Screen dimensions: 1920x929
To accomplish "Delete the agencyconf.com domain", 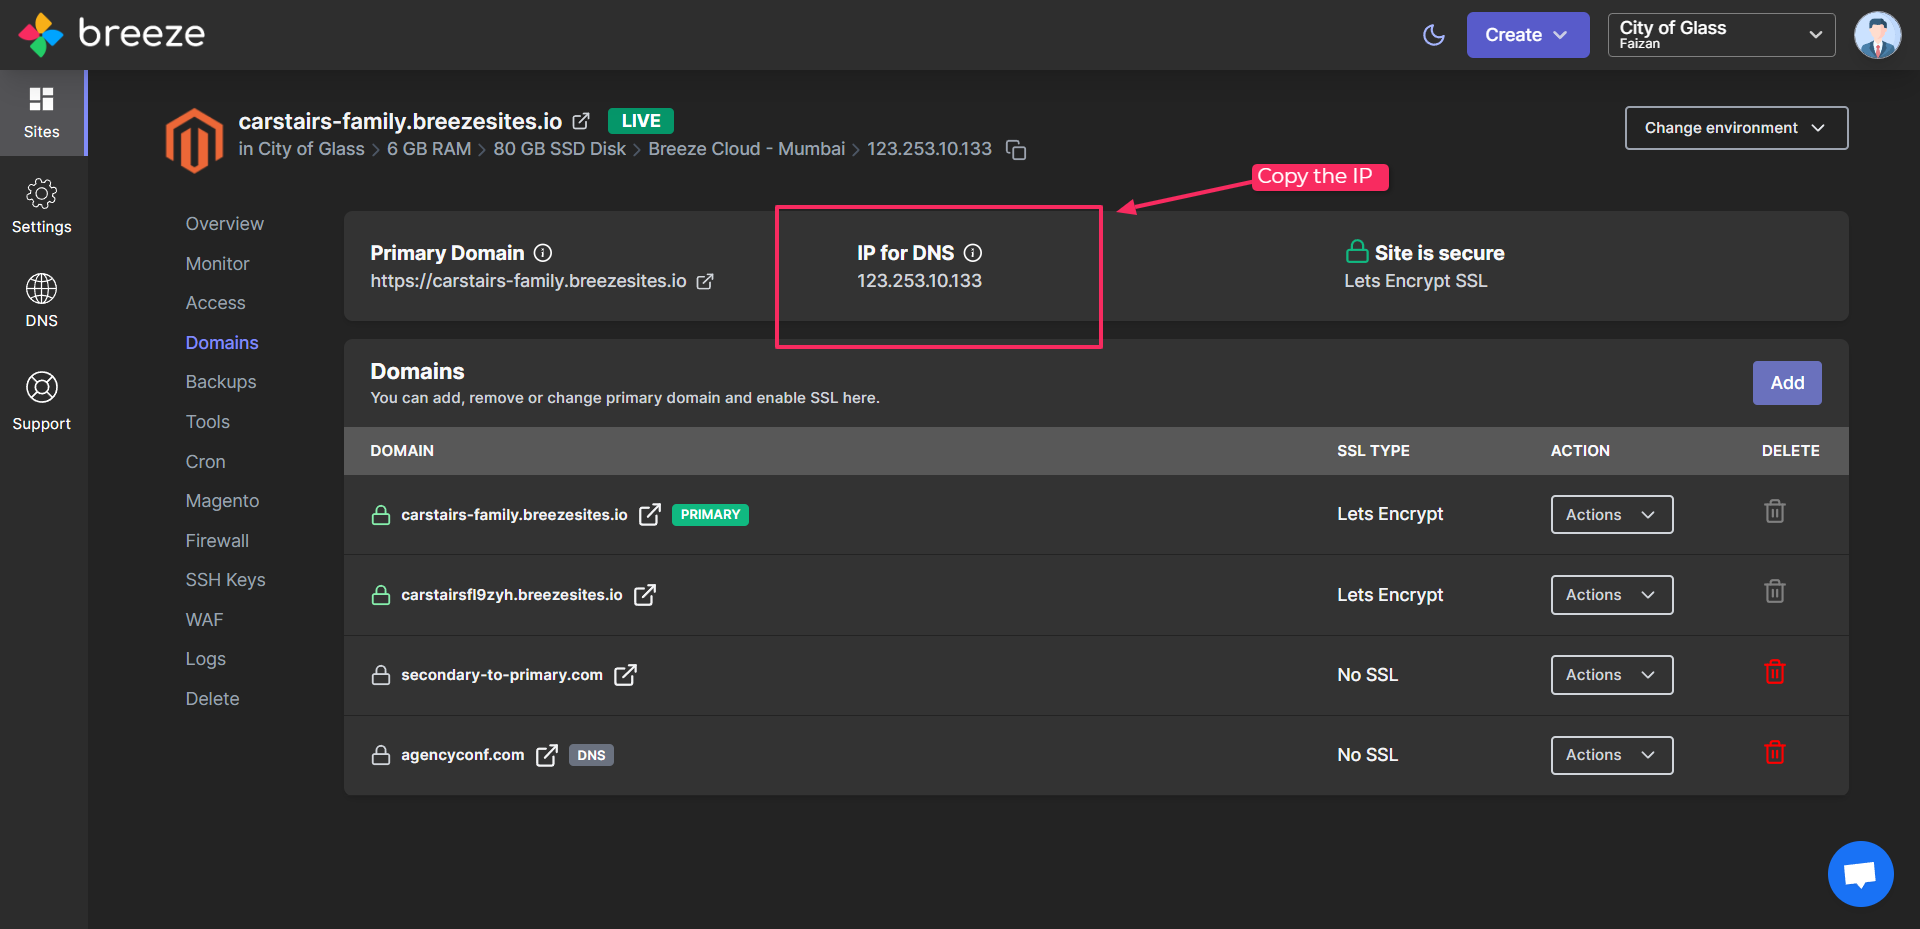I will tap(1775, 752).
